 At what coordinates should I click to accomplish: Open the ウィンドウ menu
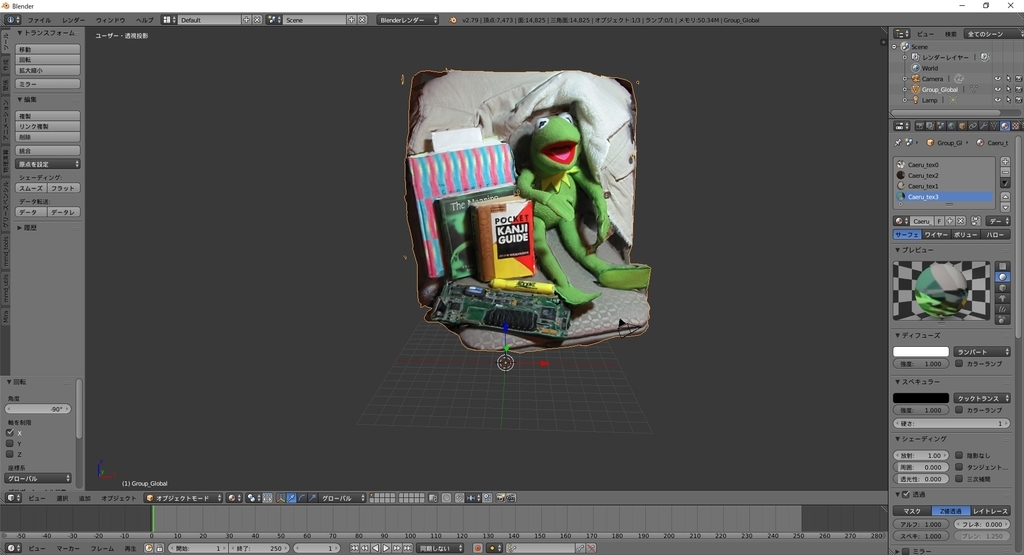point(110,20)
